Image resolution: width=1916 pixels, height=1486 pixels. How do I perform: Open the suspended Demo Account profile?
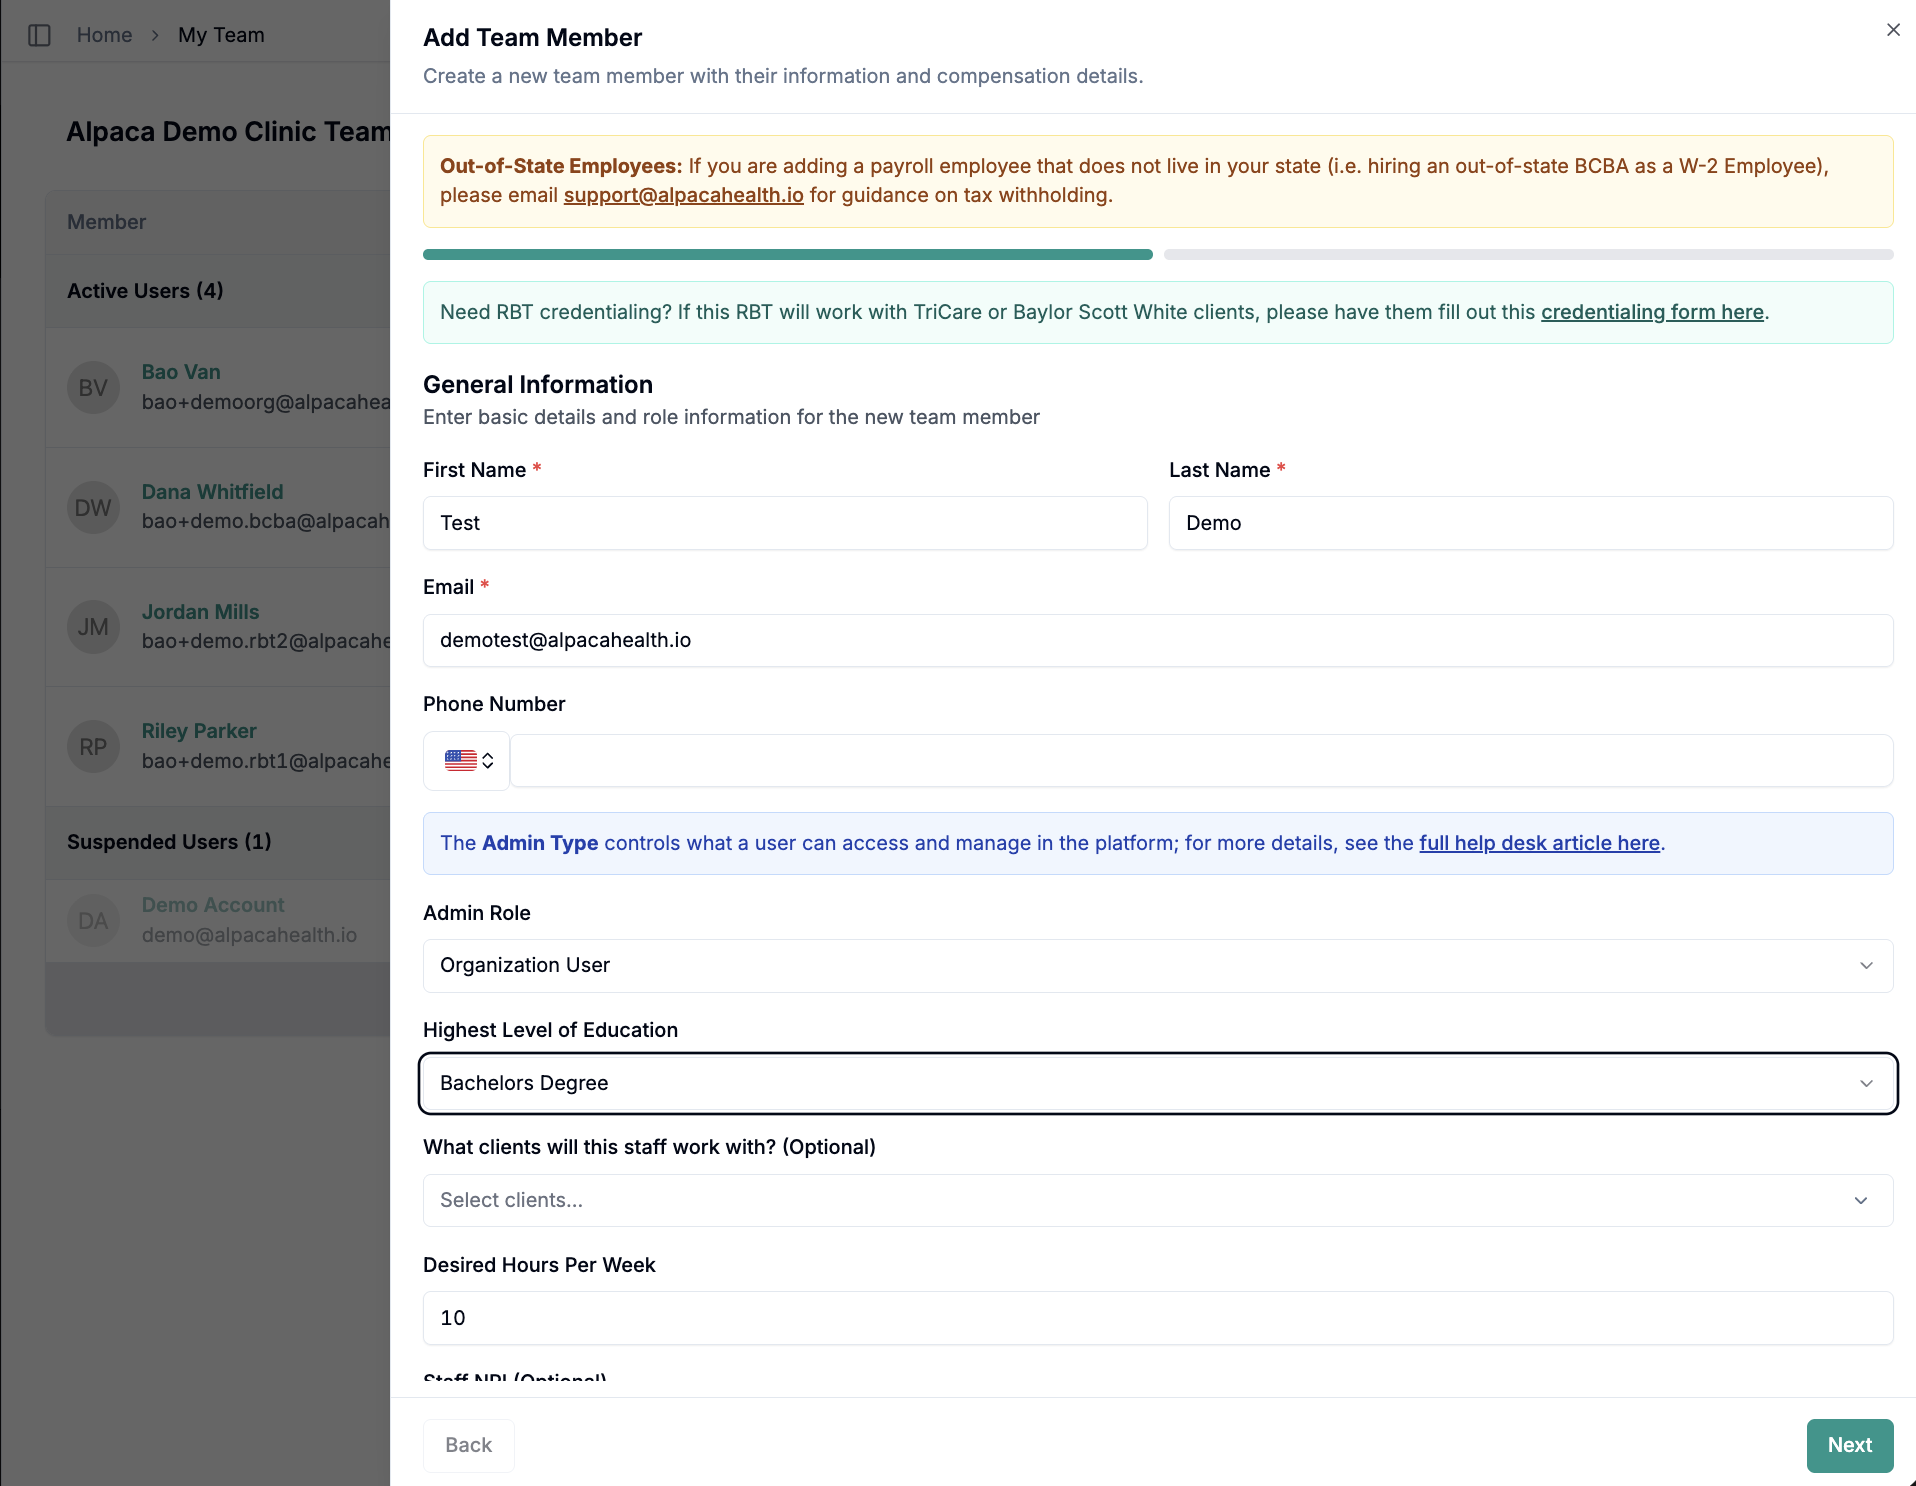pos(213,905)
